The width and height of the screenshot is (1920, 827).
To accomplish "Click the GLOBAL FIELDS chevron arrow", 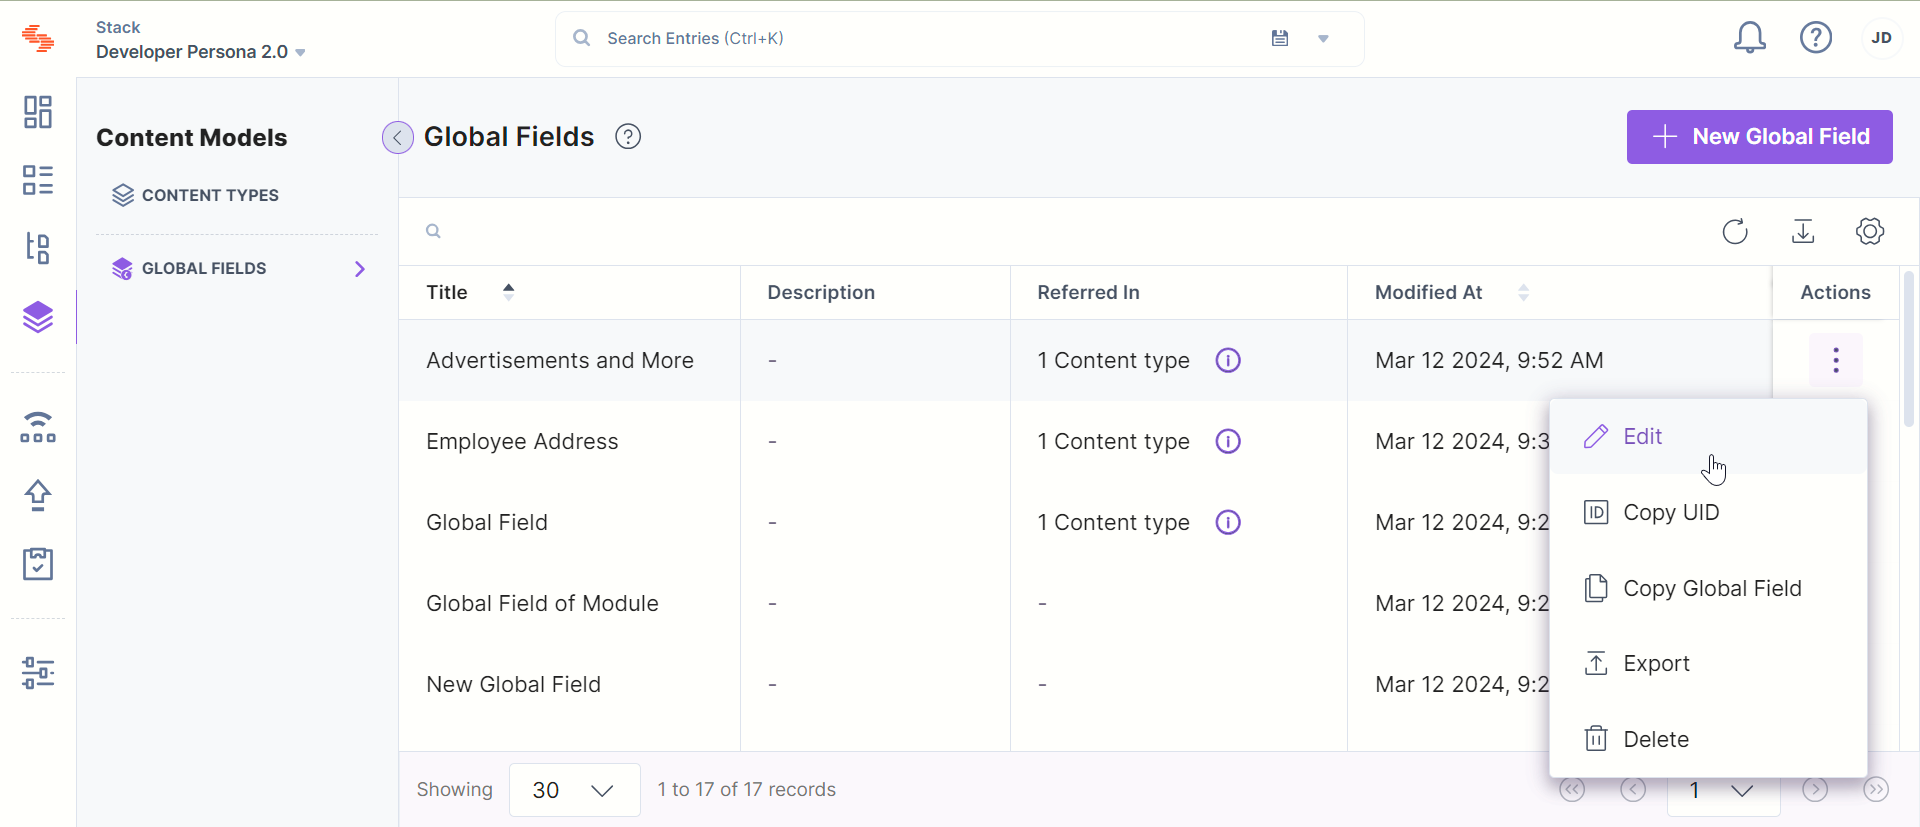I will point(360,269).
